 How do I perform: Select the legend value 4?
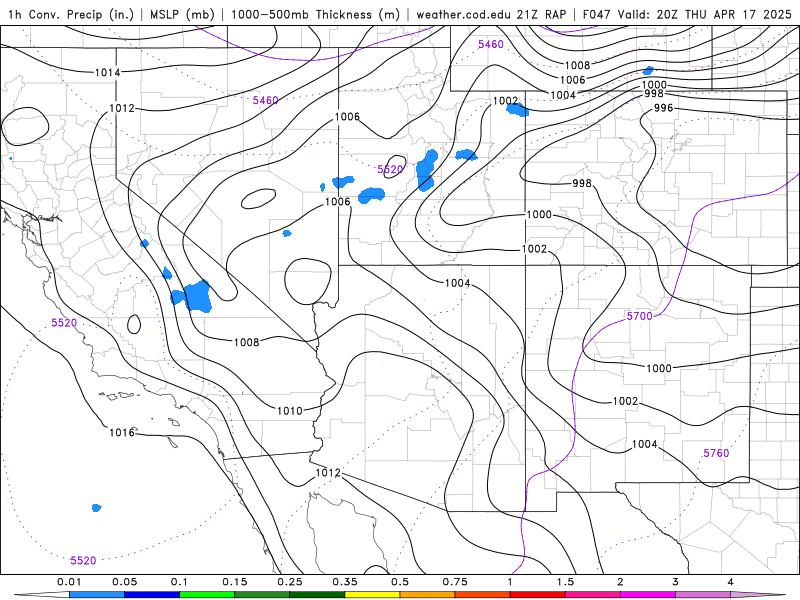coord(731,582)
